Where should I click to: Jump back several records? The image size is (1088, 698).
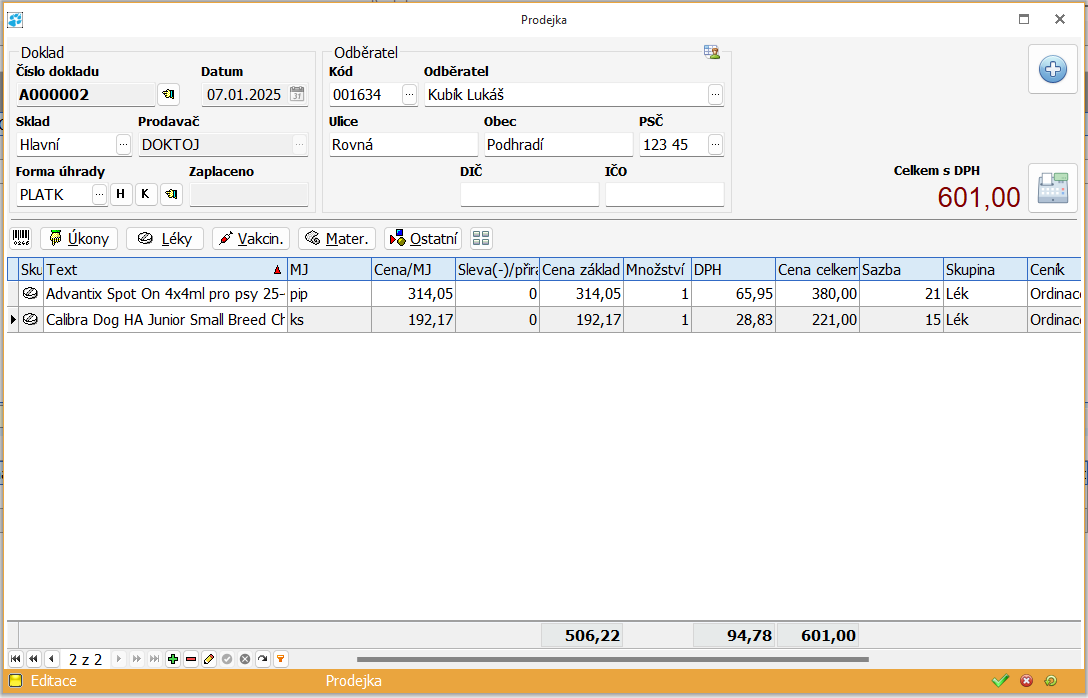pyautogui.click(x=33, y=659)
